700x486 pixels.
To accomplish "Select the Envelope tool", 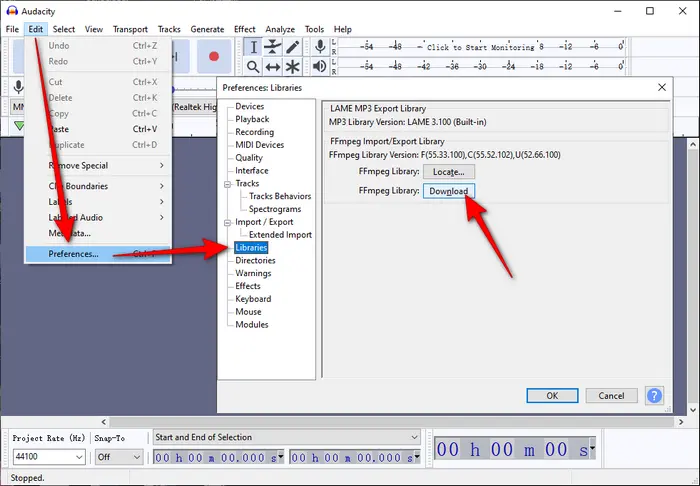I will [x=273, y=46].
